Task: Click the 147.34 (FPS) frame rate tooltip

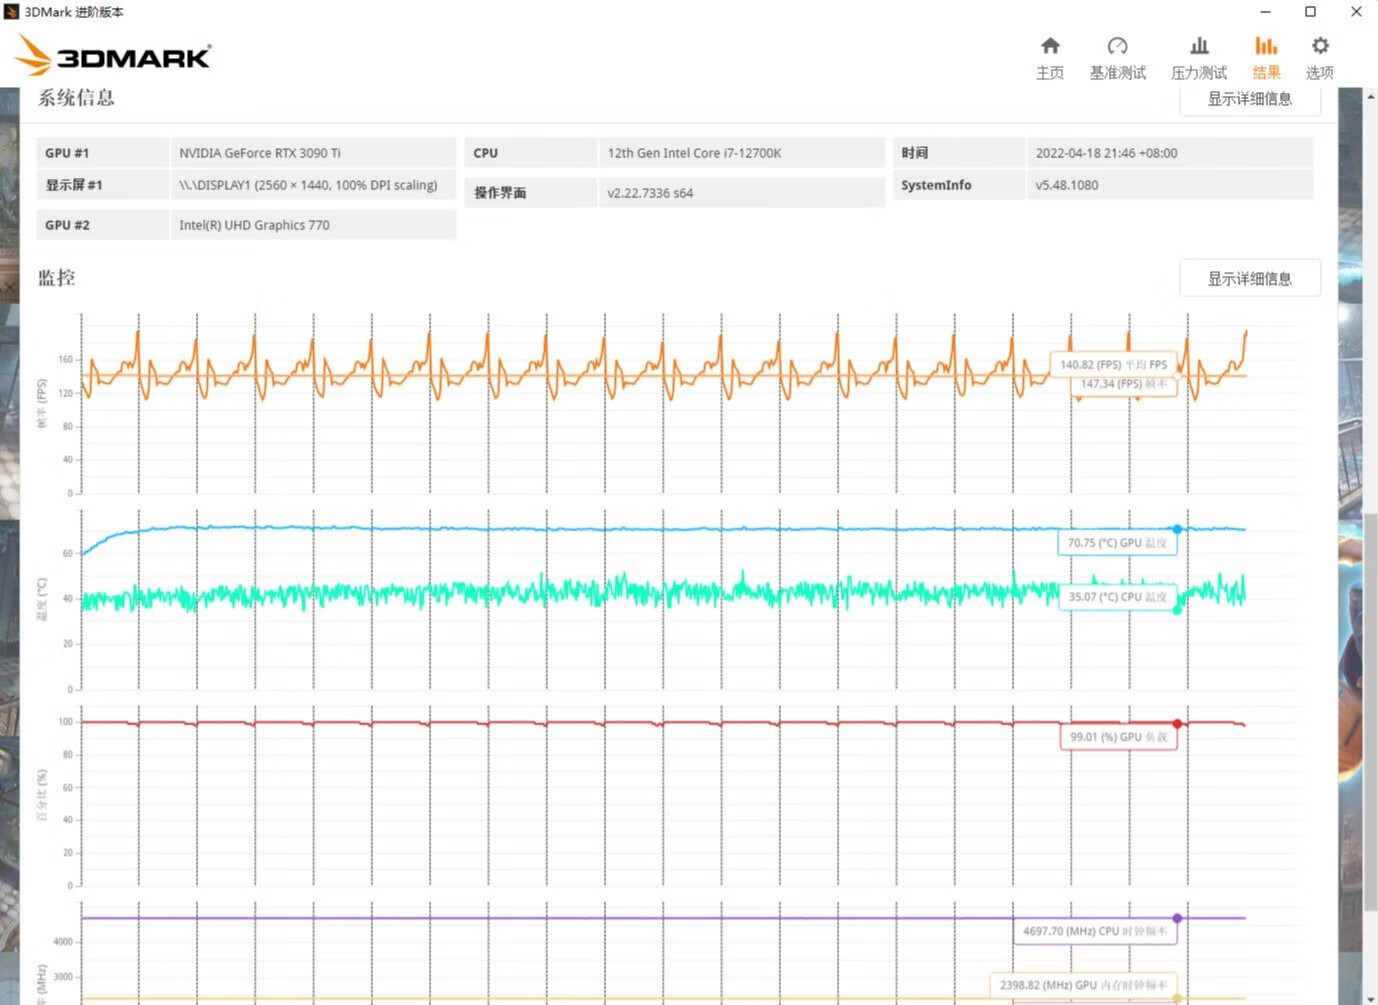Action: (x=1123, y=384)
